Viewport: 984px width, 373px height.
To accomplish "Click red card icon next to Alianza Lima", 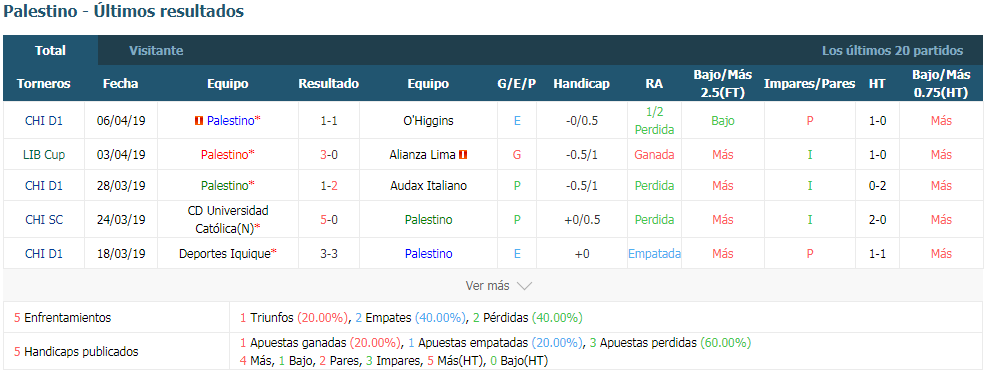I will pos(463,154).
